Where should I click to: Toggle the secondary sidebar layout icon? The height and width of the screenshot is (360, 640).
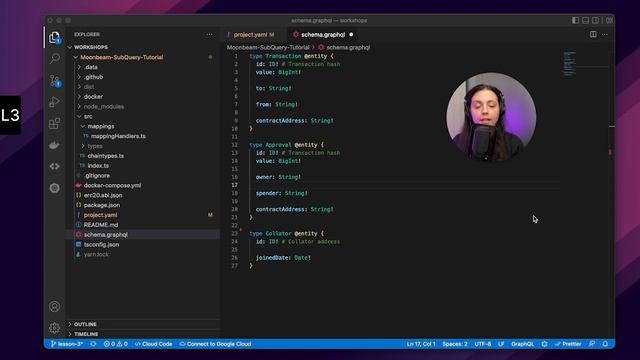[x=596, y=20]
